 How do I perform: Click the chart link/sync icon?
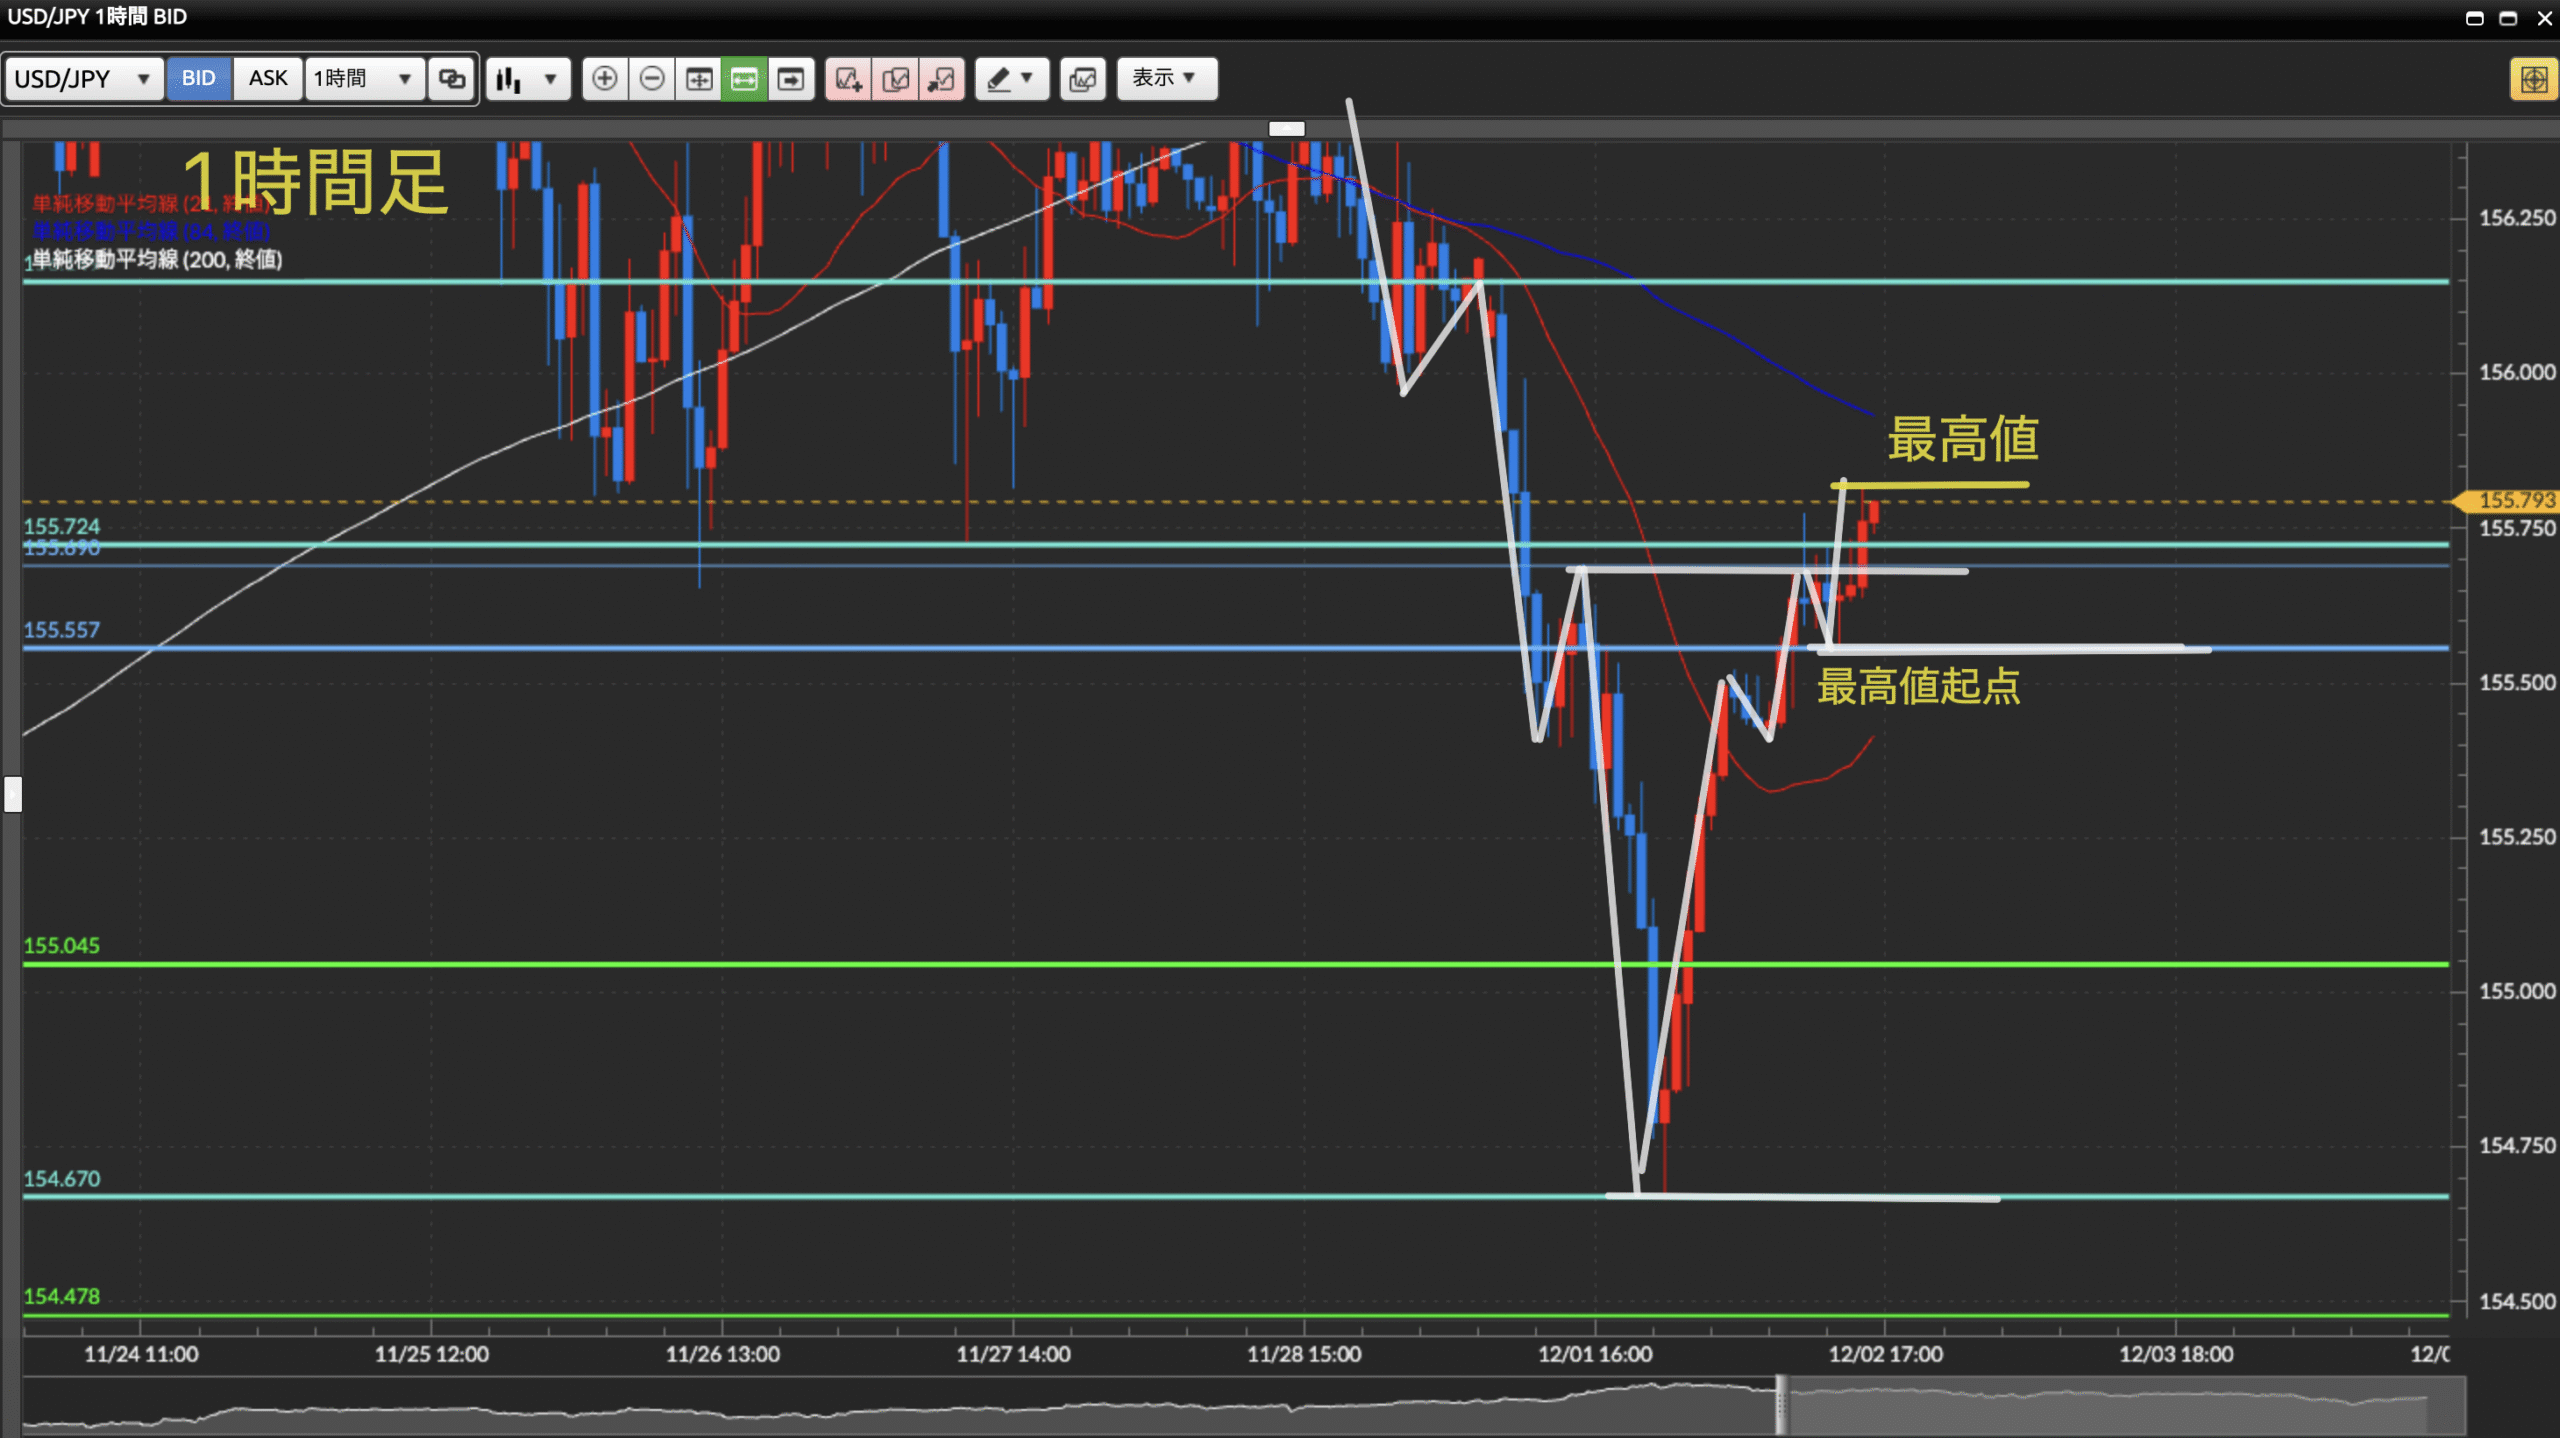click(x=451, y=78)
